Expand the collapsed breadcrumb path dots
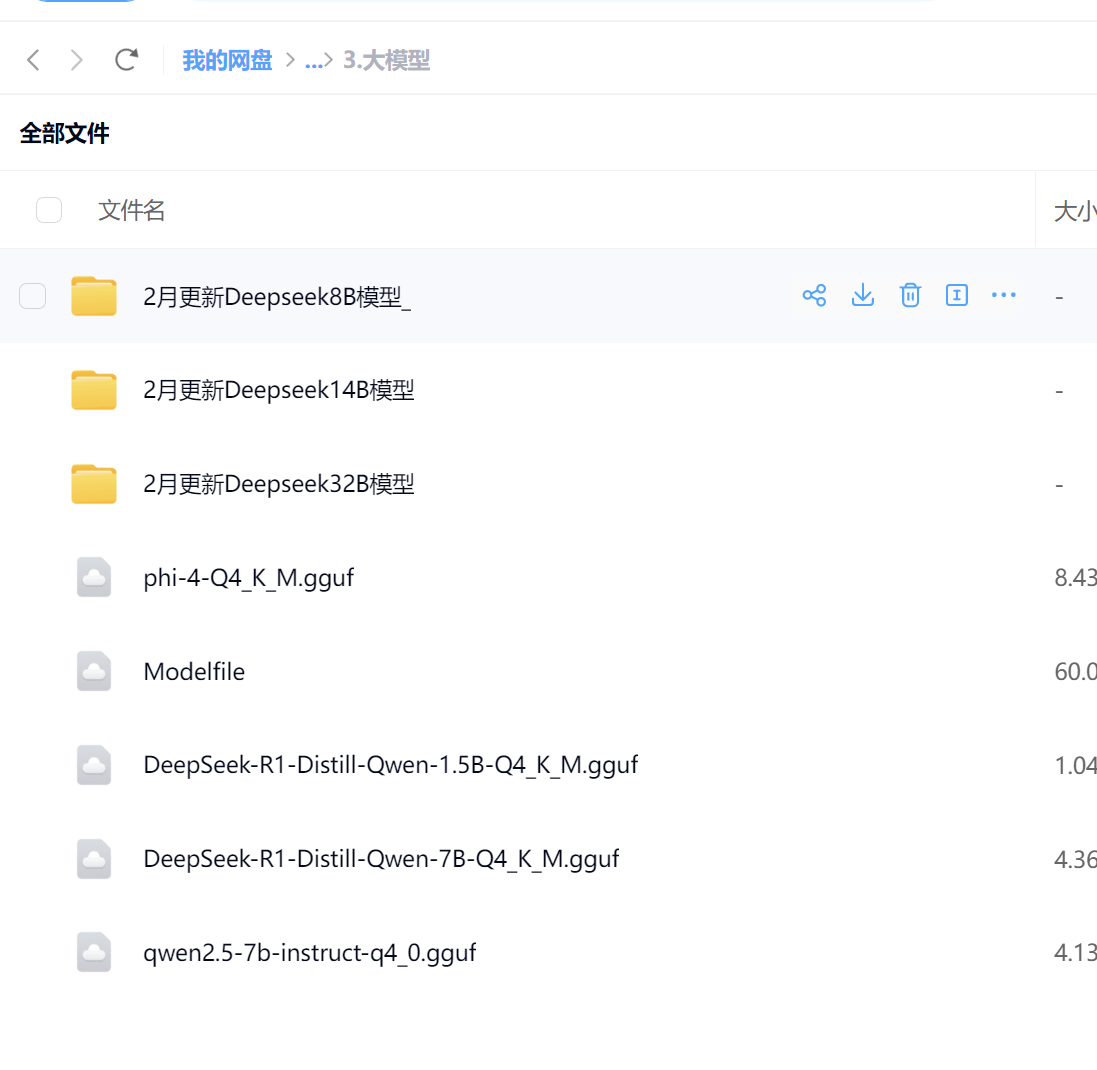 click(315, 60)
